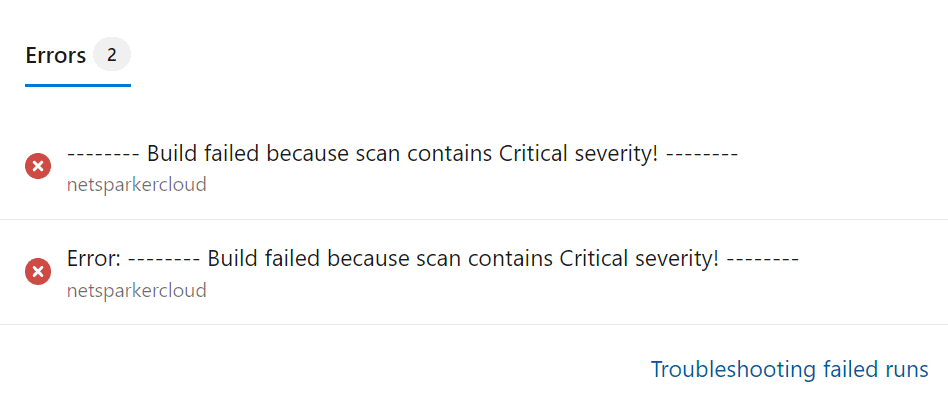Image resolution: width=948 pixels, height=394 pixels.
Task: Click the error count badge showing 2
Action: [x=112, y=56]
